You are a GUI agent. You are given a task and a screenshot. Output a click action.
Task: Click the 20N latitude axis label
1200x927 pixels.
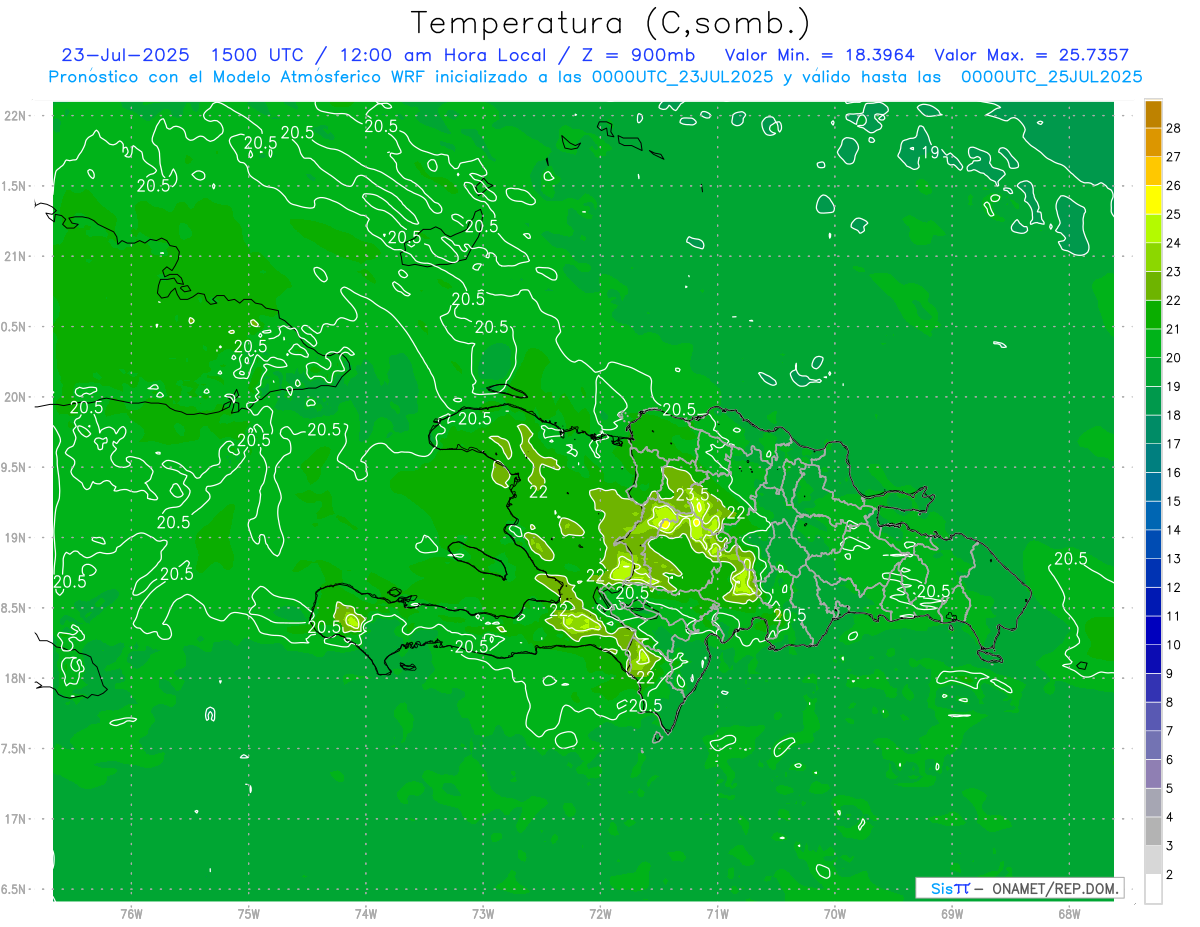[x=15, y=397]
